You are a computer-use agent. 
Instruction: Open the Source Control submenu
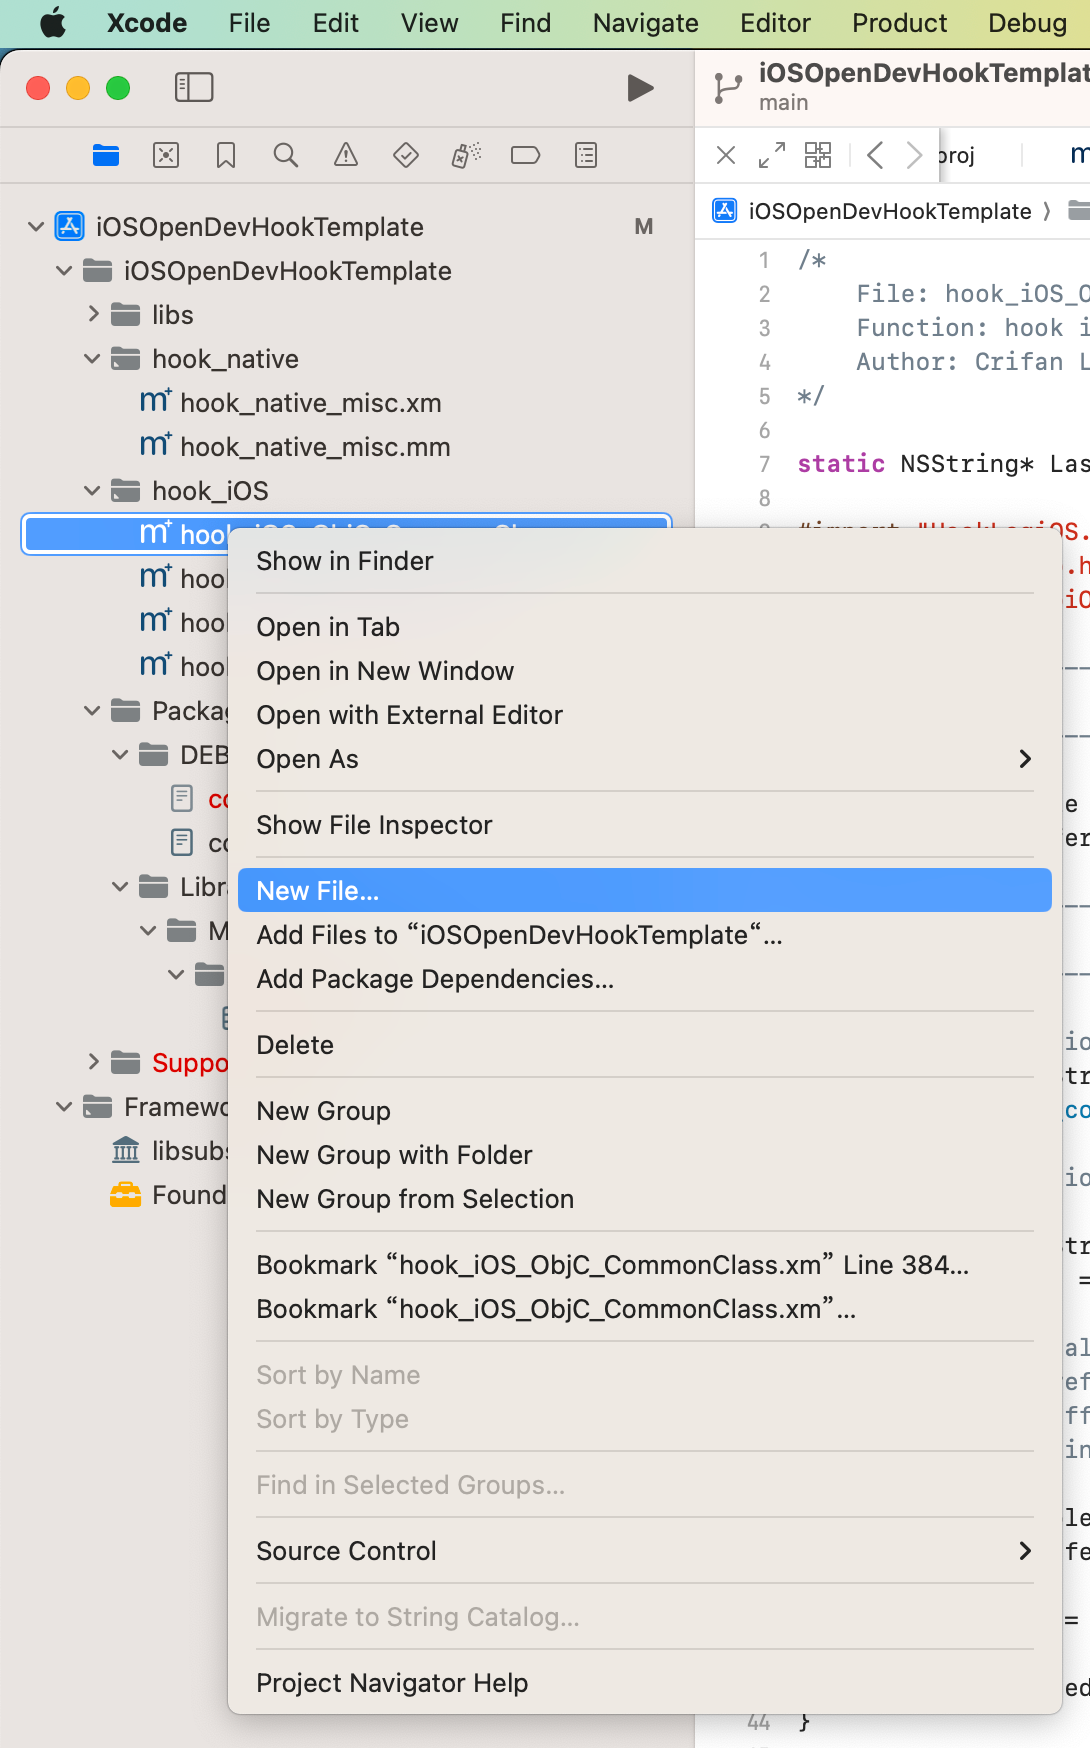click(x=644, y=1551)
